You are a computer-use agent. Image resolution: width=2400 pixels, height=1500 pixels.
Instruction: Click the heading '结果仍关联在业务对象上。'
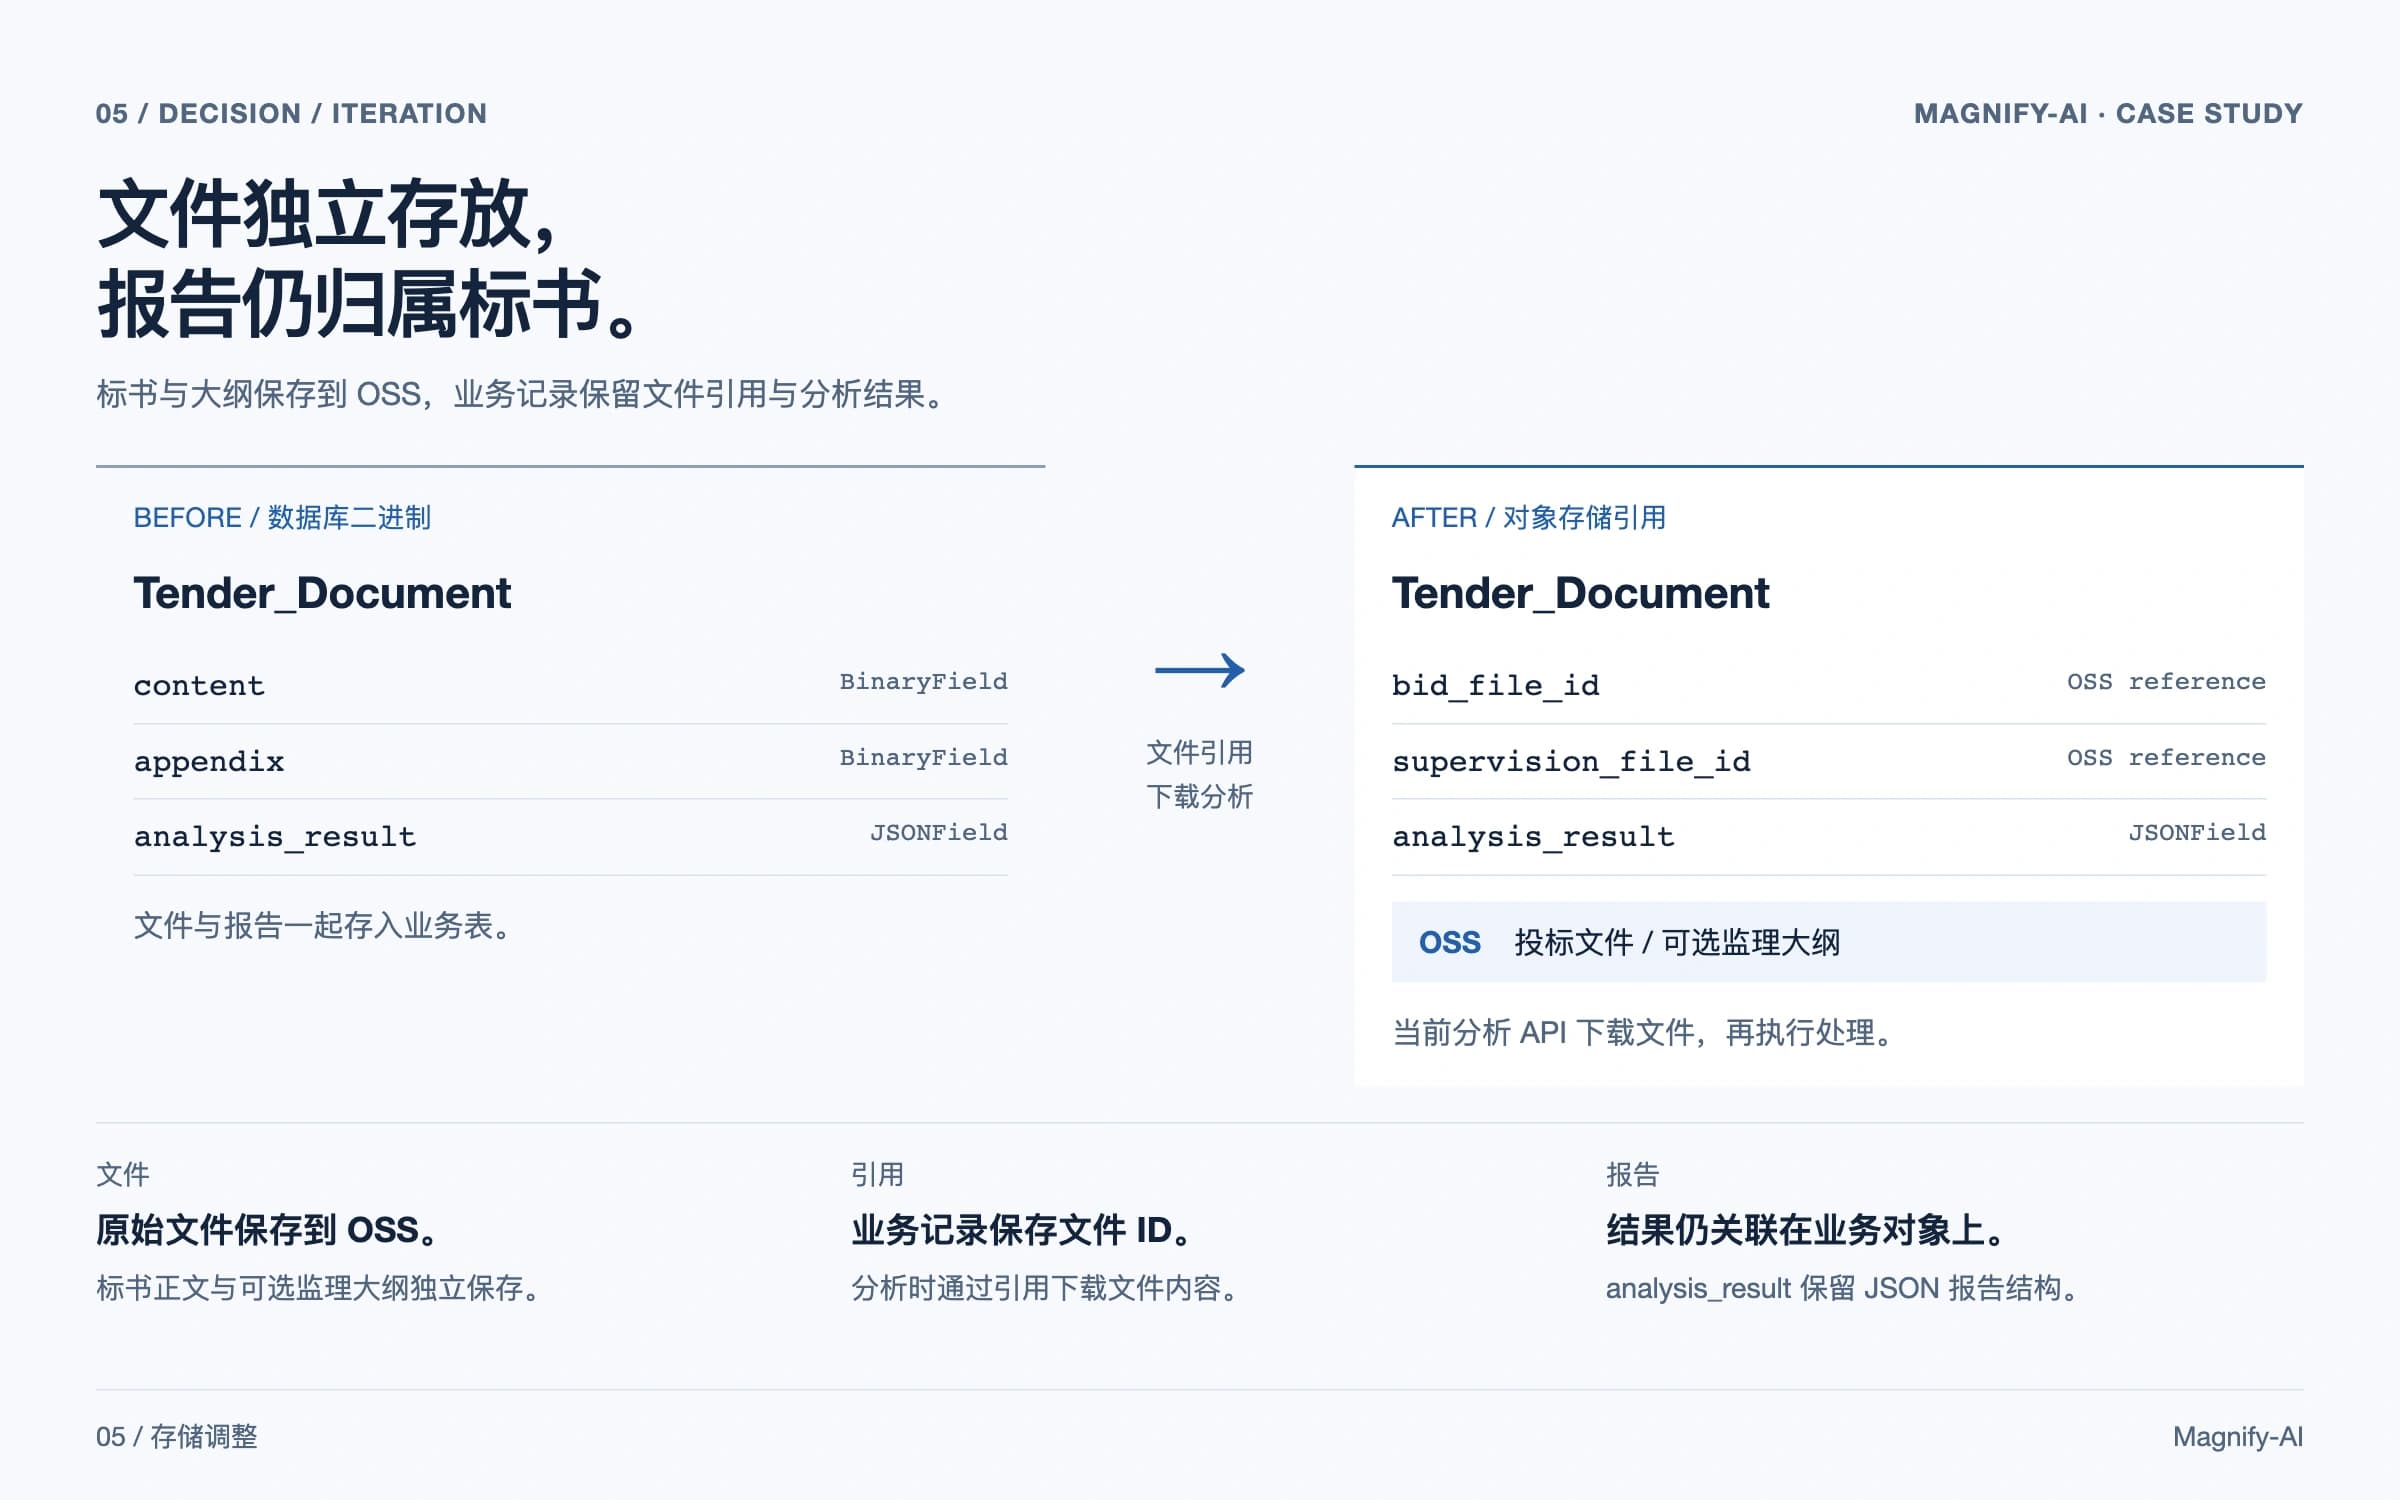click(x=1808, y=1230)
